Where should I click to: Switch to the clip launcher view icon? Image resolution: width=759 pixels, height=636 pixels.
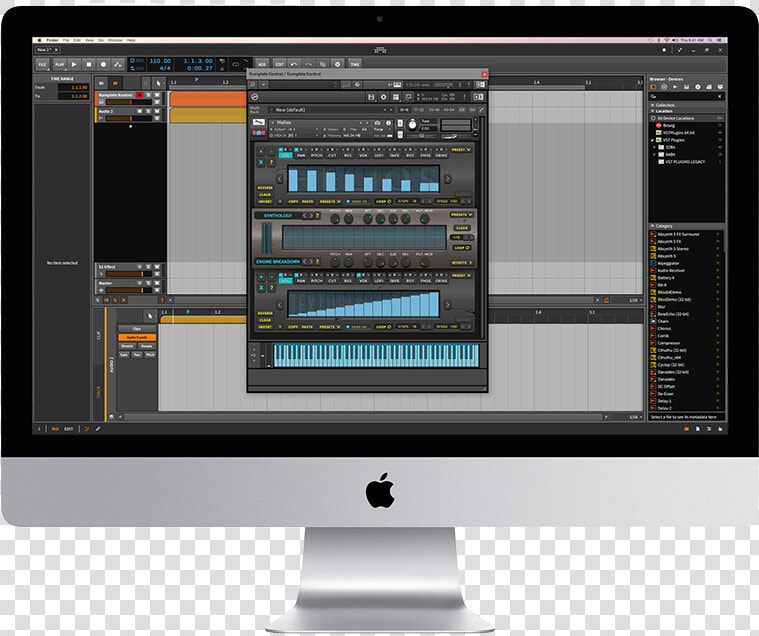[101, 83]
